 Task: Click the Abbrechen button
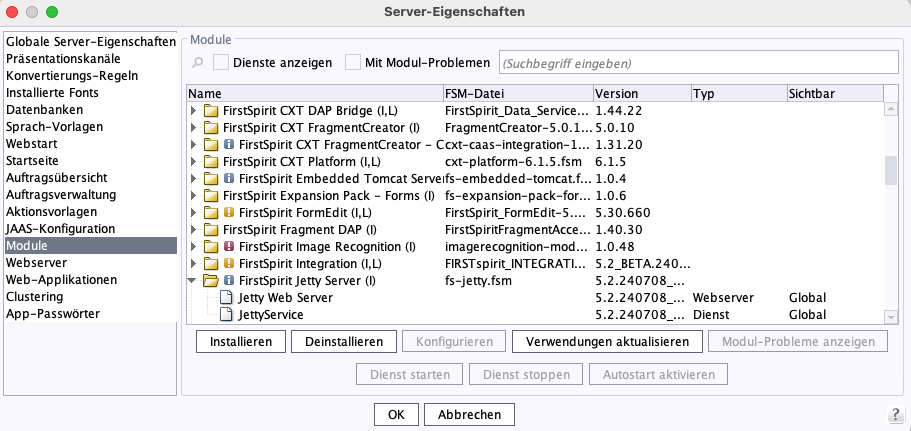(x=469, y=415)
